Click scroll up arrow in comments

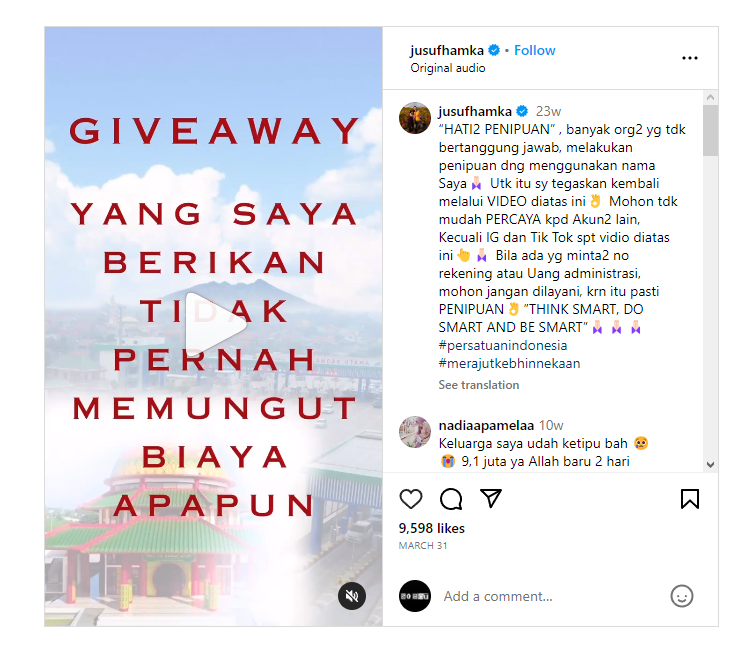tap(710, 97)
